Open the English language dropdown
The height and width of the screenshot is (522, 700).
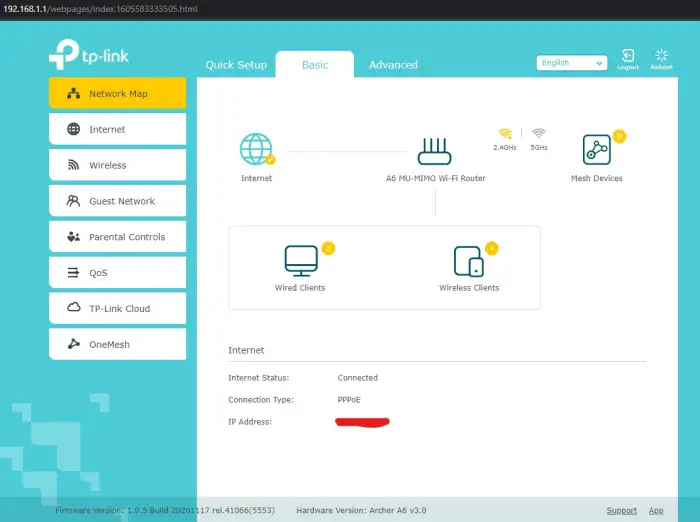571,63
